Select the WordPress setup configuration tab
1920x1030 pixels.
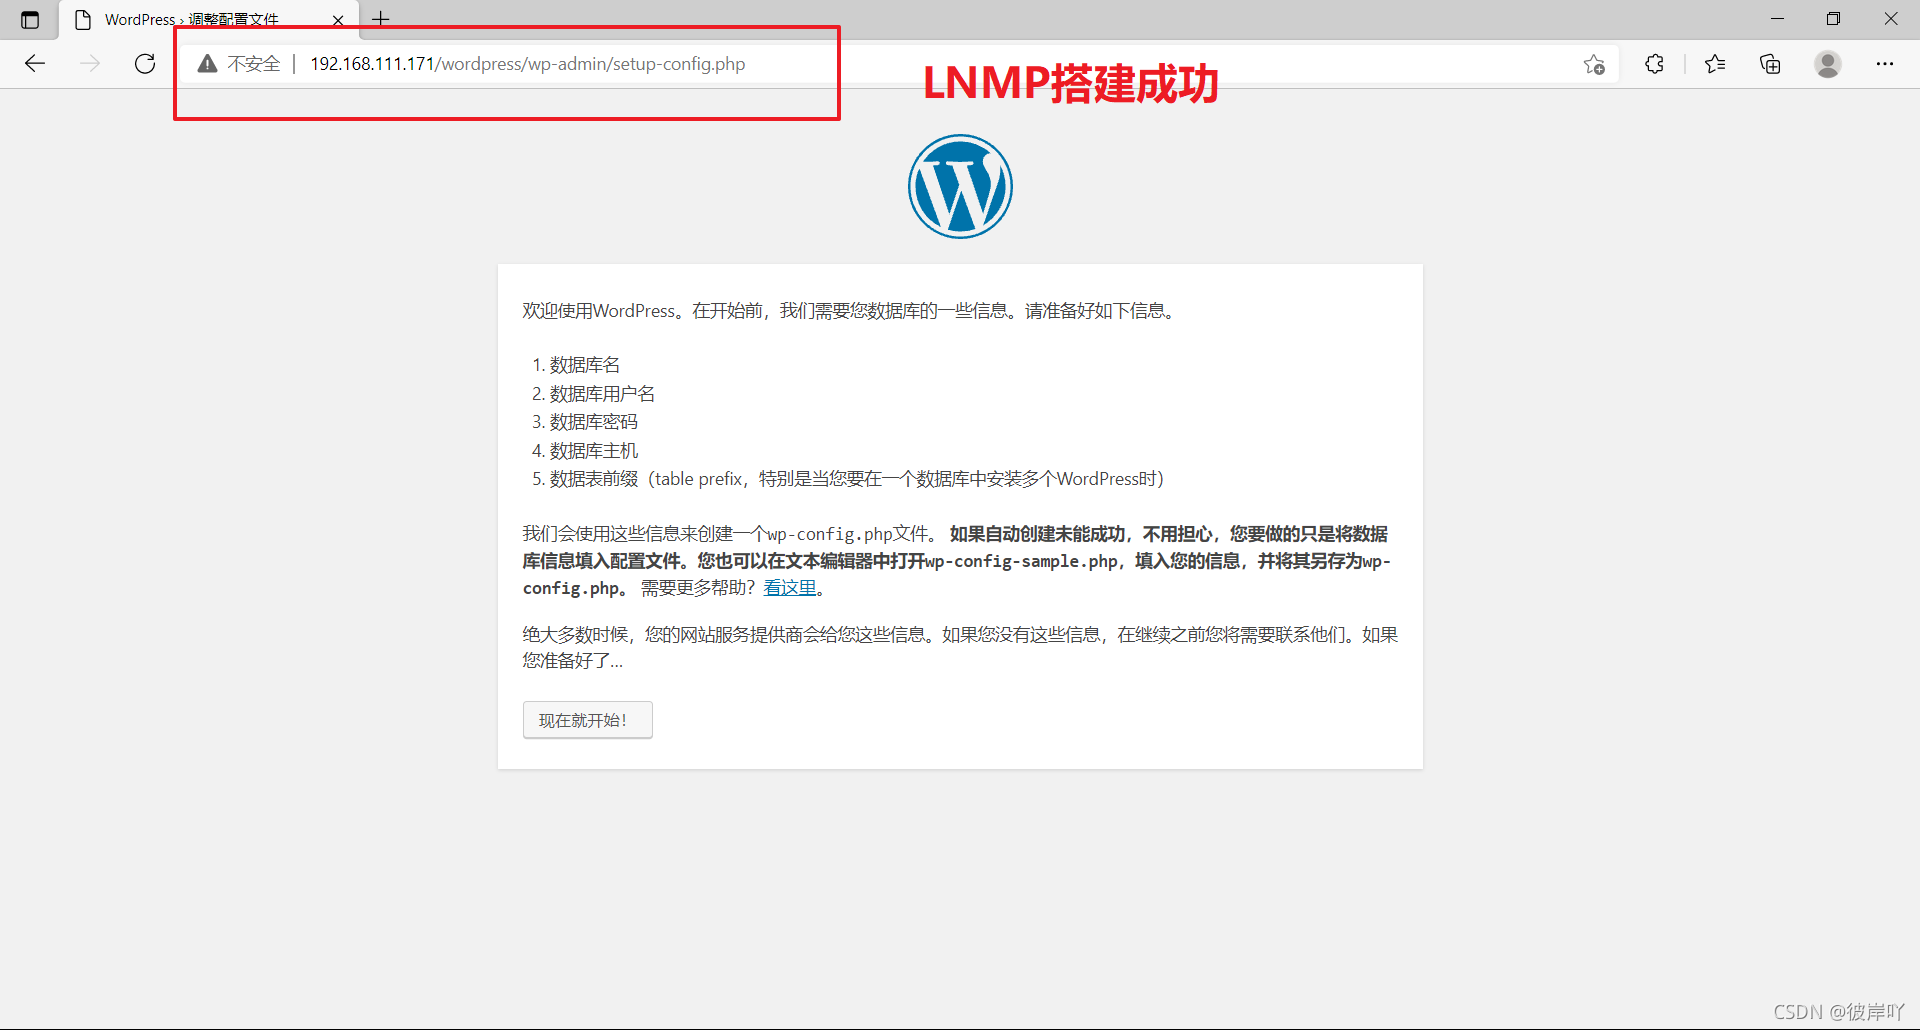point(208,20)
